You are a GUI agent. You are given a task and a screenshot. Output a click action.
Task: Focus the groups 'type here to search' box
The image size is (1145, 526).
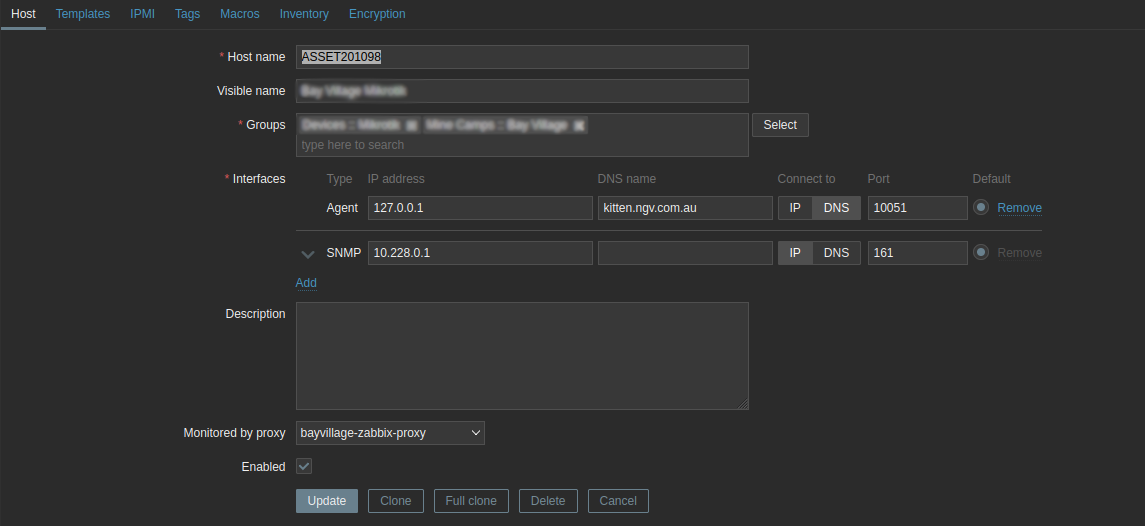coord(522,145)
